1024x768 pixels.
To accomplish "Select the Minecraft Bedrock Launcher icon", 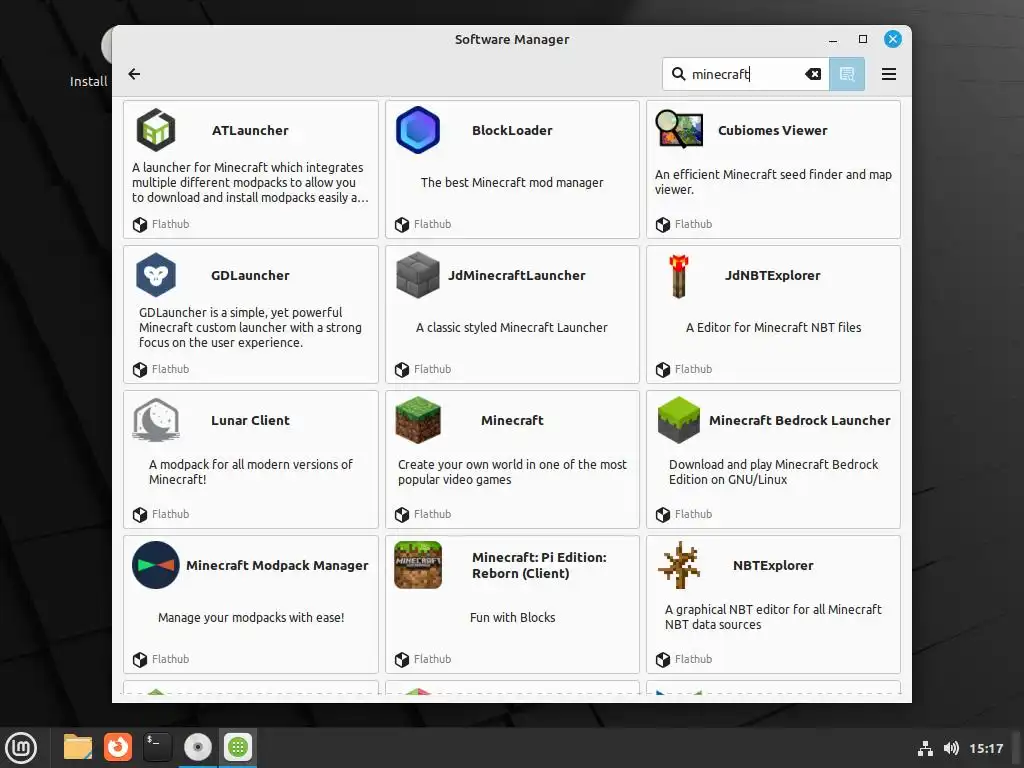I will (x=679, y=420).
